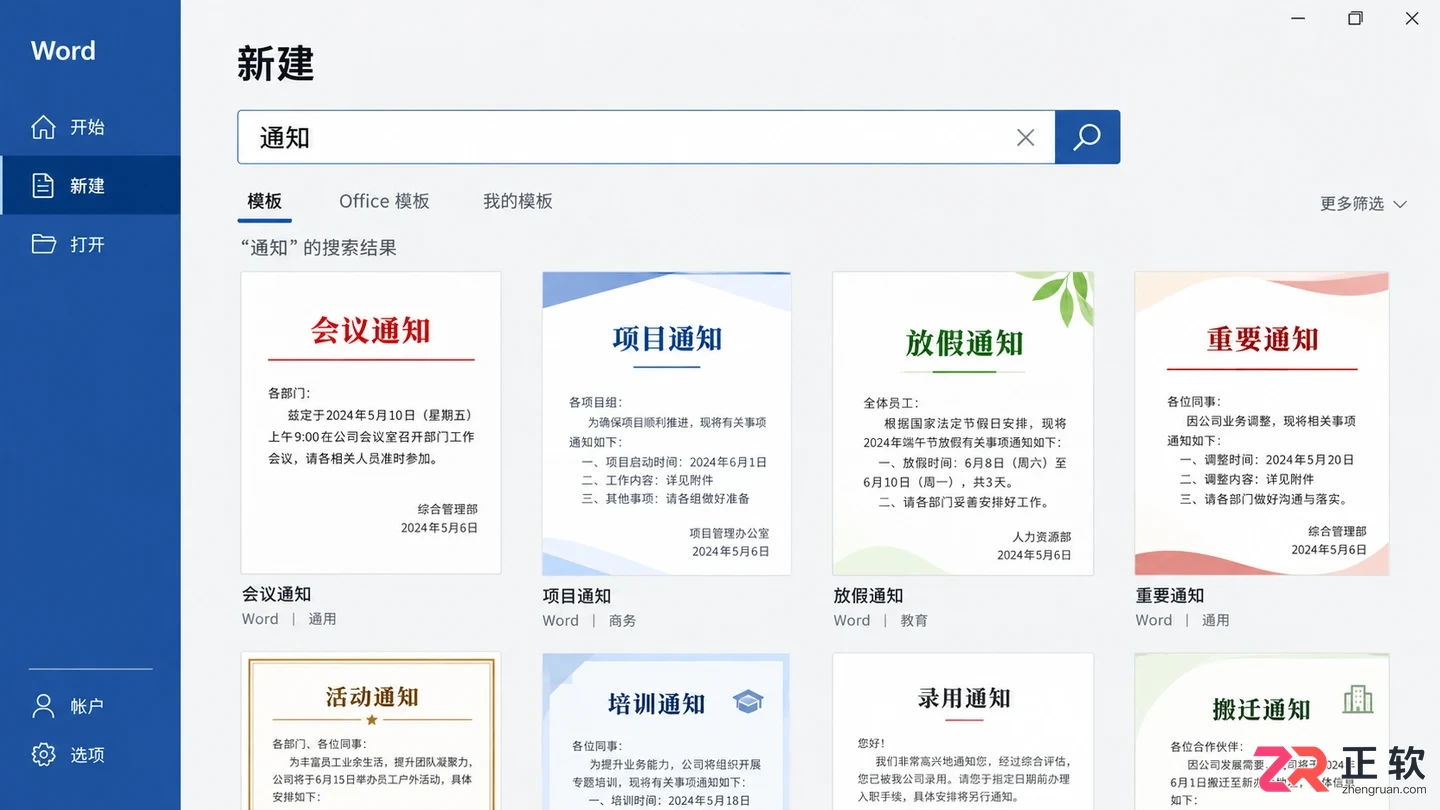1440x810 pixels.
Task: Choose the 放假通知 template thumbnail
Action: tap(963, 423)
